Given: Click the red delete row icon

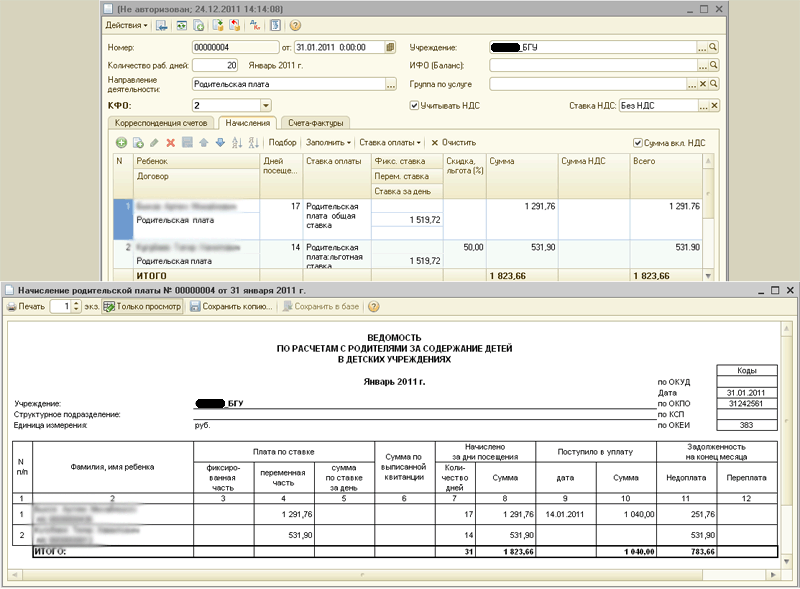Looking at the screenshot, I should click(171, 143).
